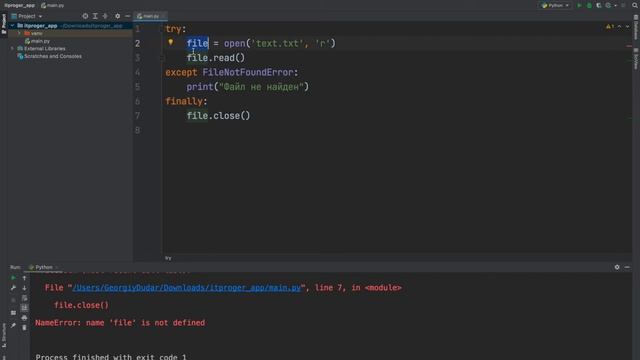Select the venv folder in project tree
The height and width of the screenshot is (360, 640).
(33, 33)
